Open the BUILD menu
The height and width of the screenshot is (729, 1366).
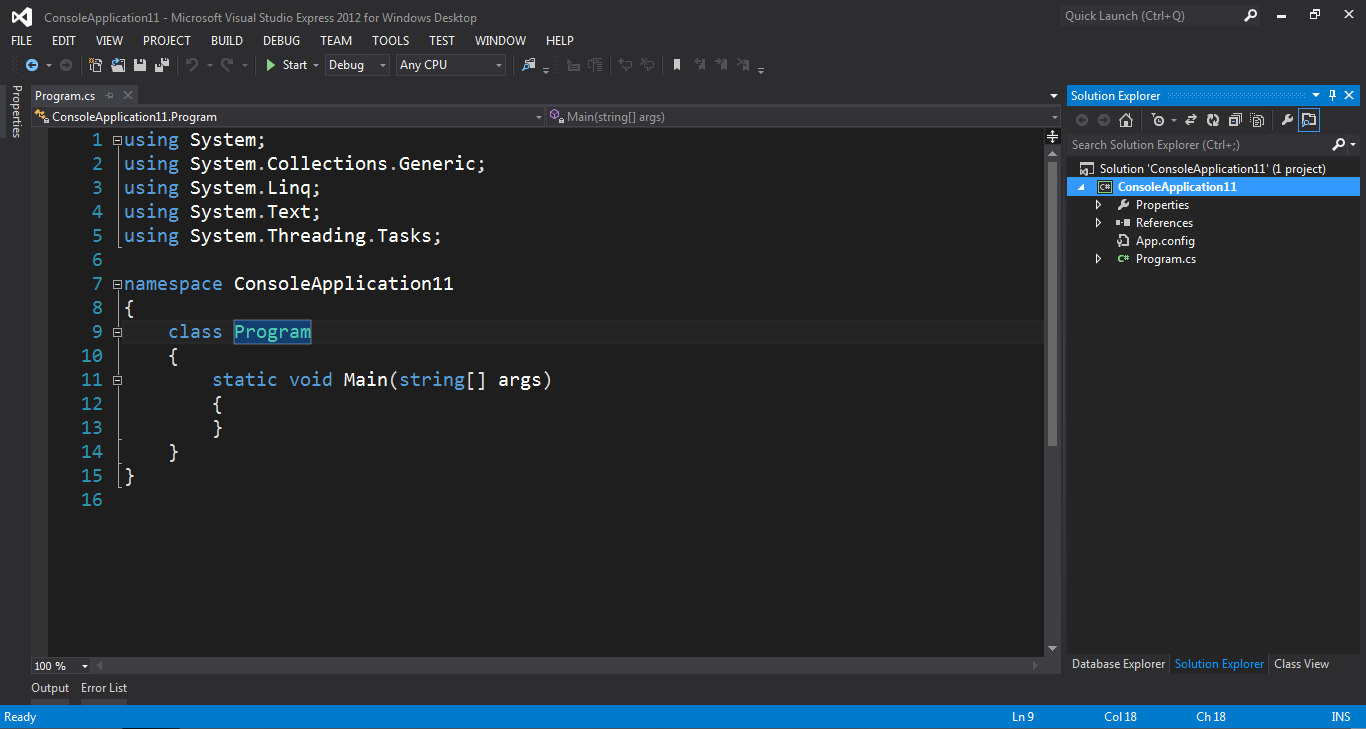(227, 41)
